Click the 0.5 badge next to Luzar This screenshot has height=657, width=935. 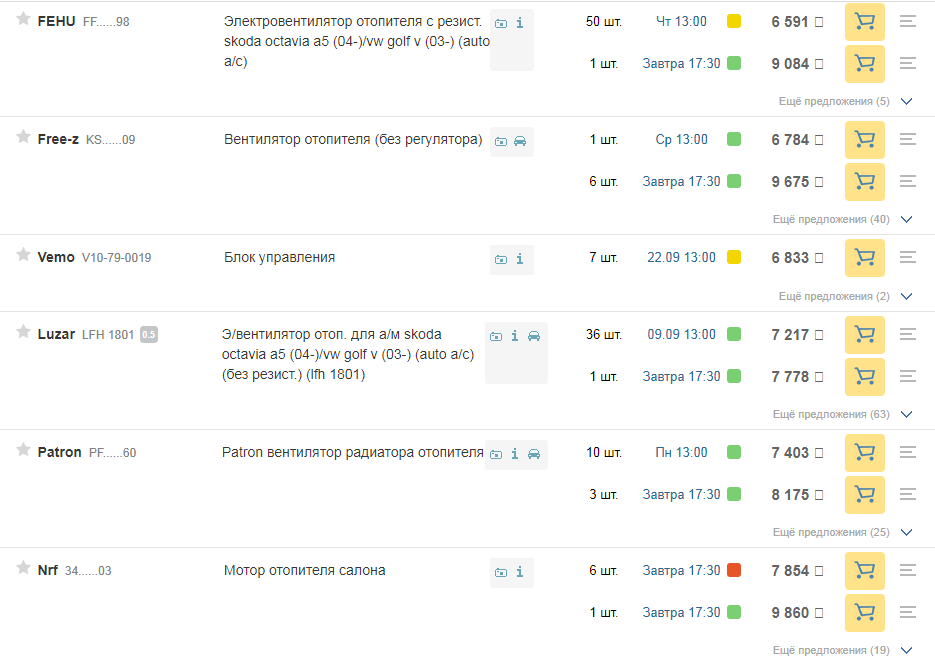tap(148, 335)
